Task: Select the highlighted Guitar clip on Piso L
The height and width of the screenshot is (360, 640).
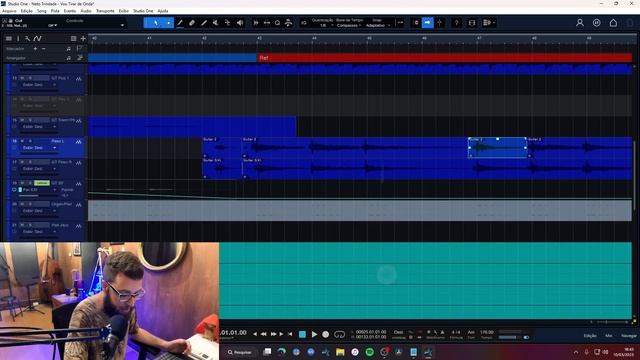Action: [x=498, y=148]
